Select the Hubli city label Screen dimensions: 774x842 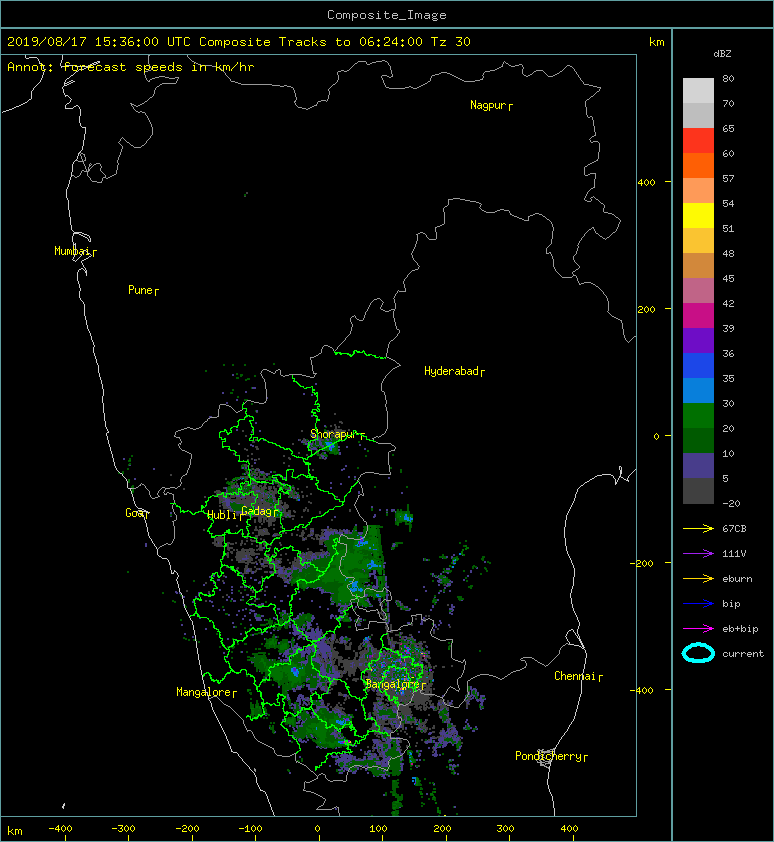click(x=222, y=515)
